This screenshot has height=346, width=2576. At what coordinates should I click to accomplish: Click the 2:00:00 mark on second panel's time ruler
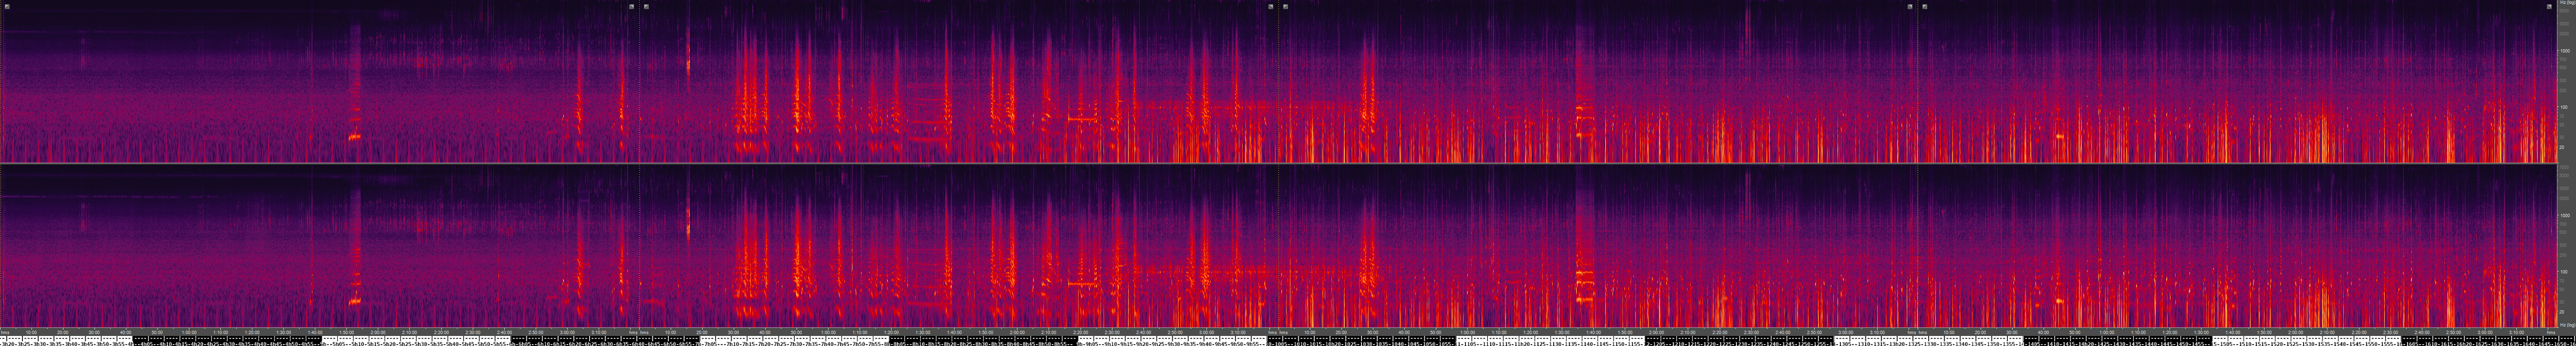coord(1017,332)
